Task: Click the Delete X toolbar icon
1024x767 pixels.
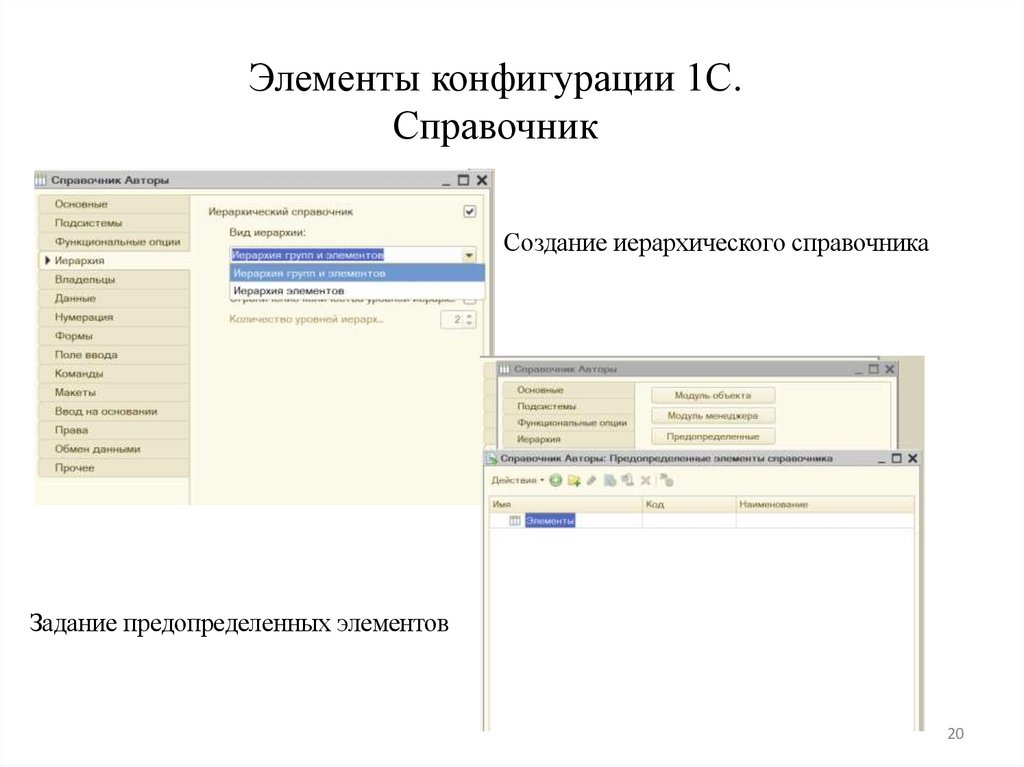Action: point(645,481)
